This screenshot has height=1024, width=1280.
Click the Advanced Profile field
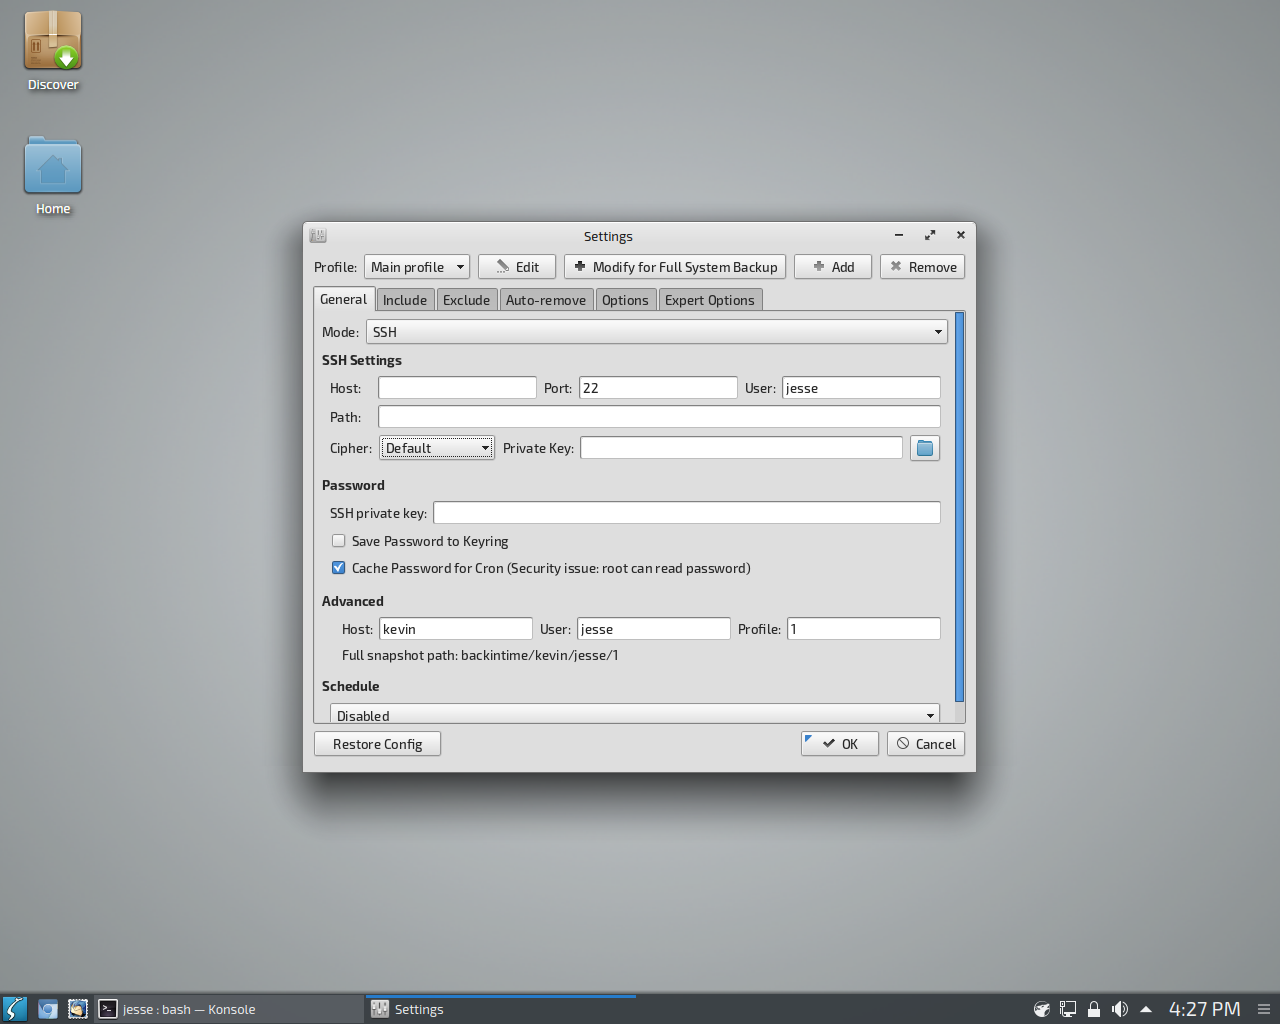(864, 629)
